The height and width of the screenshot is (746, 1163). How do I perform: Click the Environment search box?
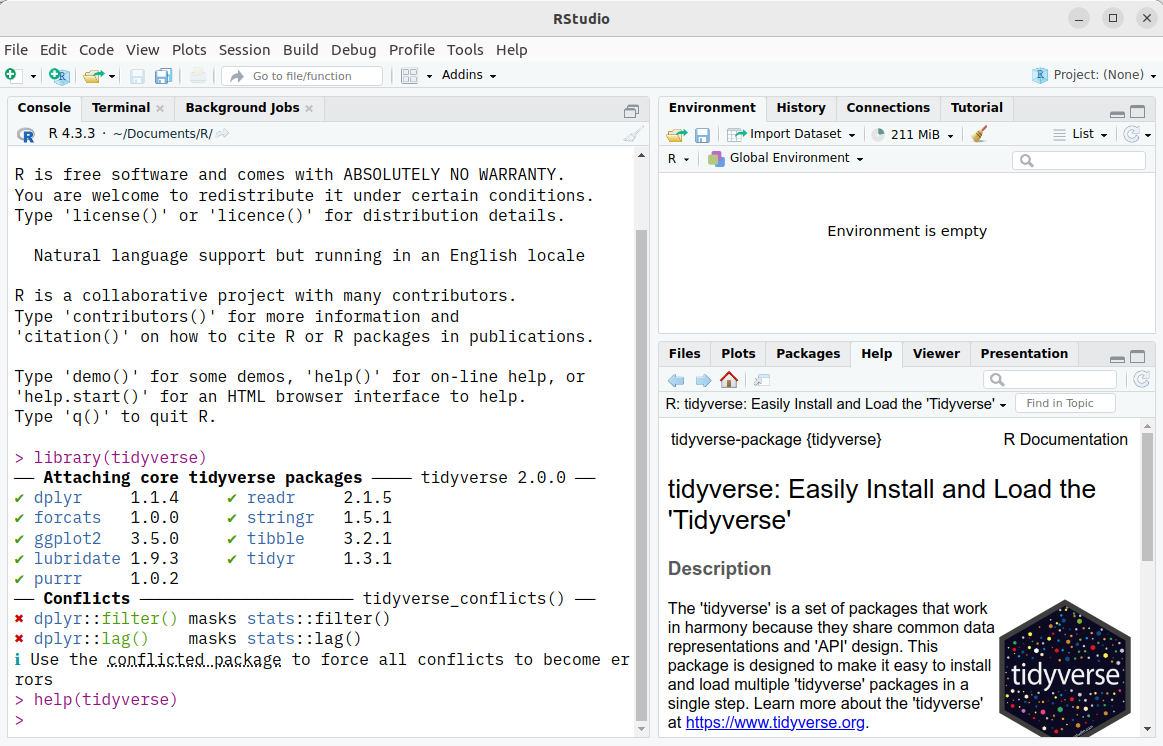(1079, 160)
